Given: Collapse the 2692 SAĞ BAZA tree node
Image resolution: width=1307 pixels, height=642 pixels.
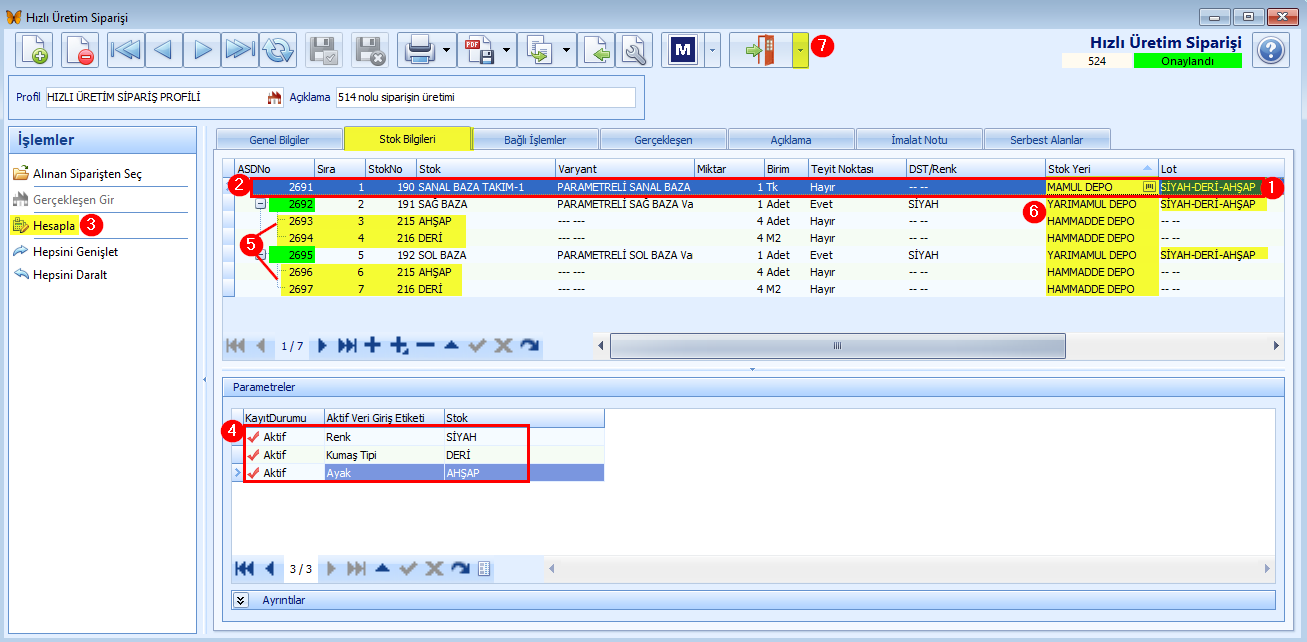Looking at the screenshot, I should 260,203.
